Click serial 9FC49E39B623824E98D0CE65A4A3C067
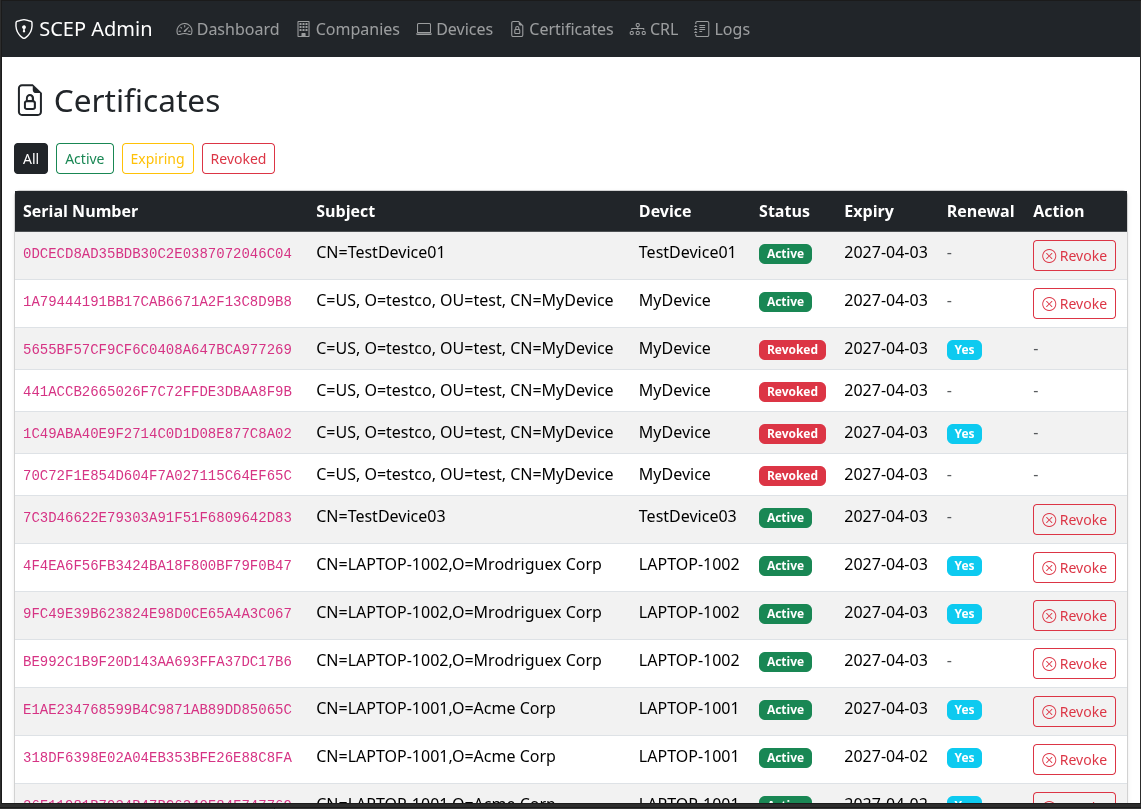The image size is (1141, 809). (157, 613)
